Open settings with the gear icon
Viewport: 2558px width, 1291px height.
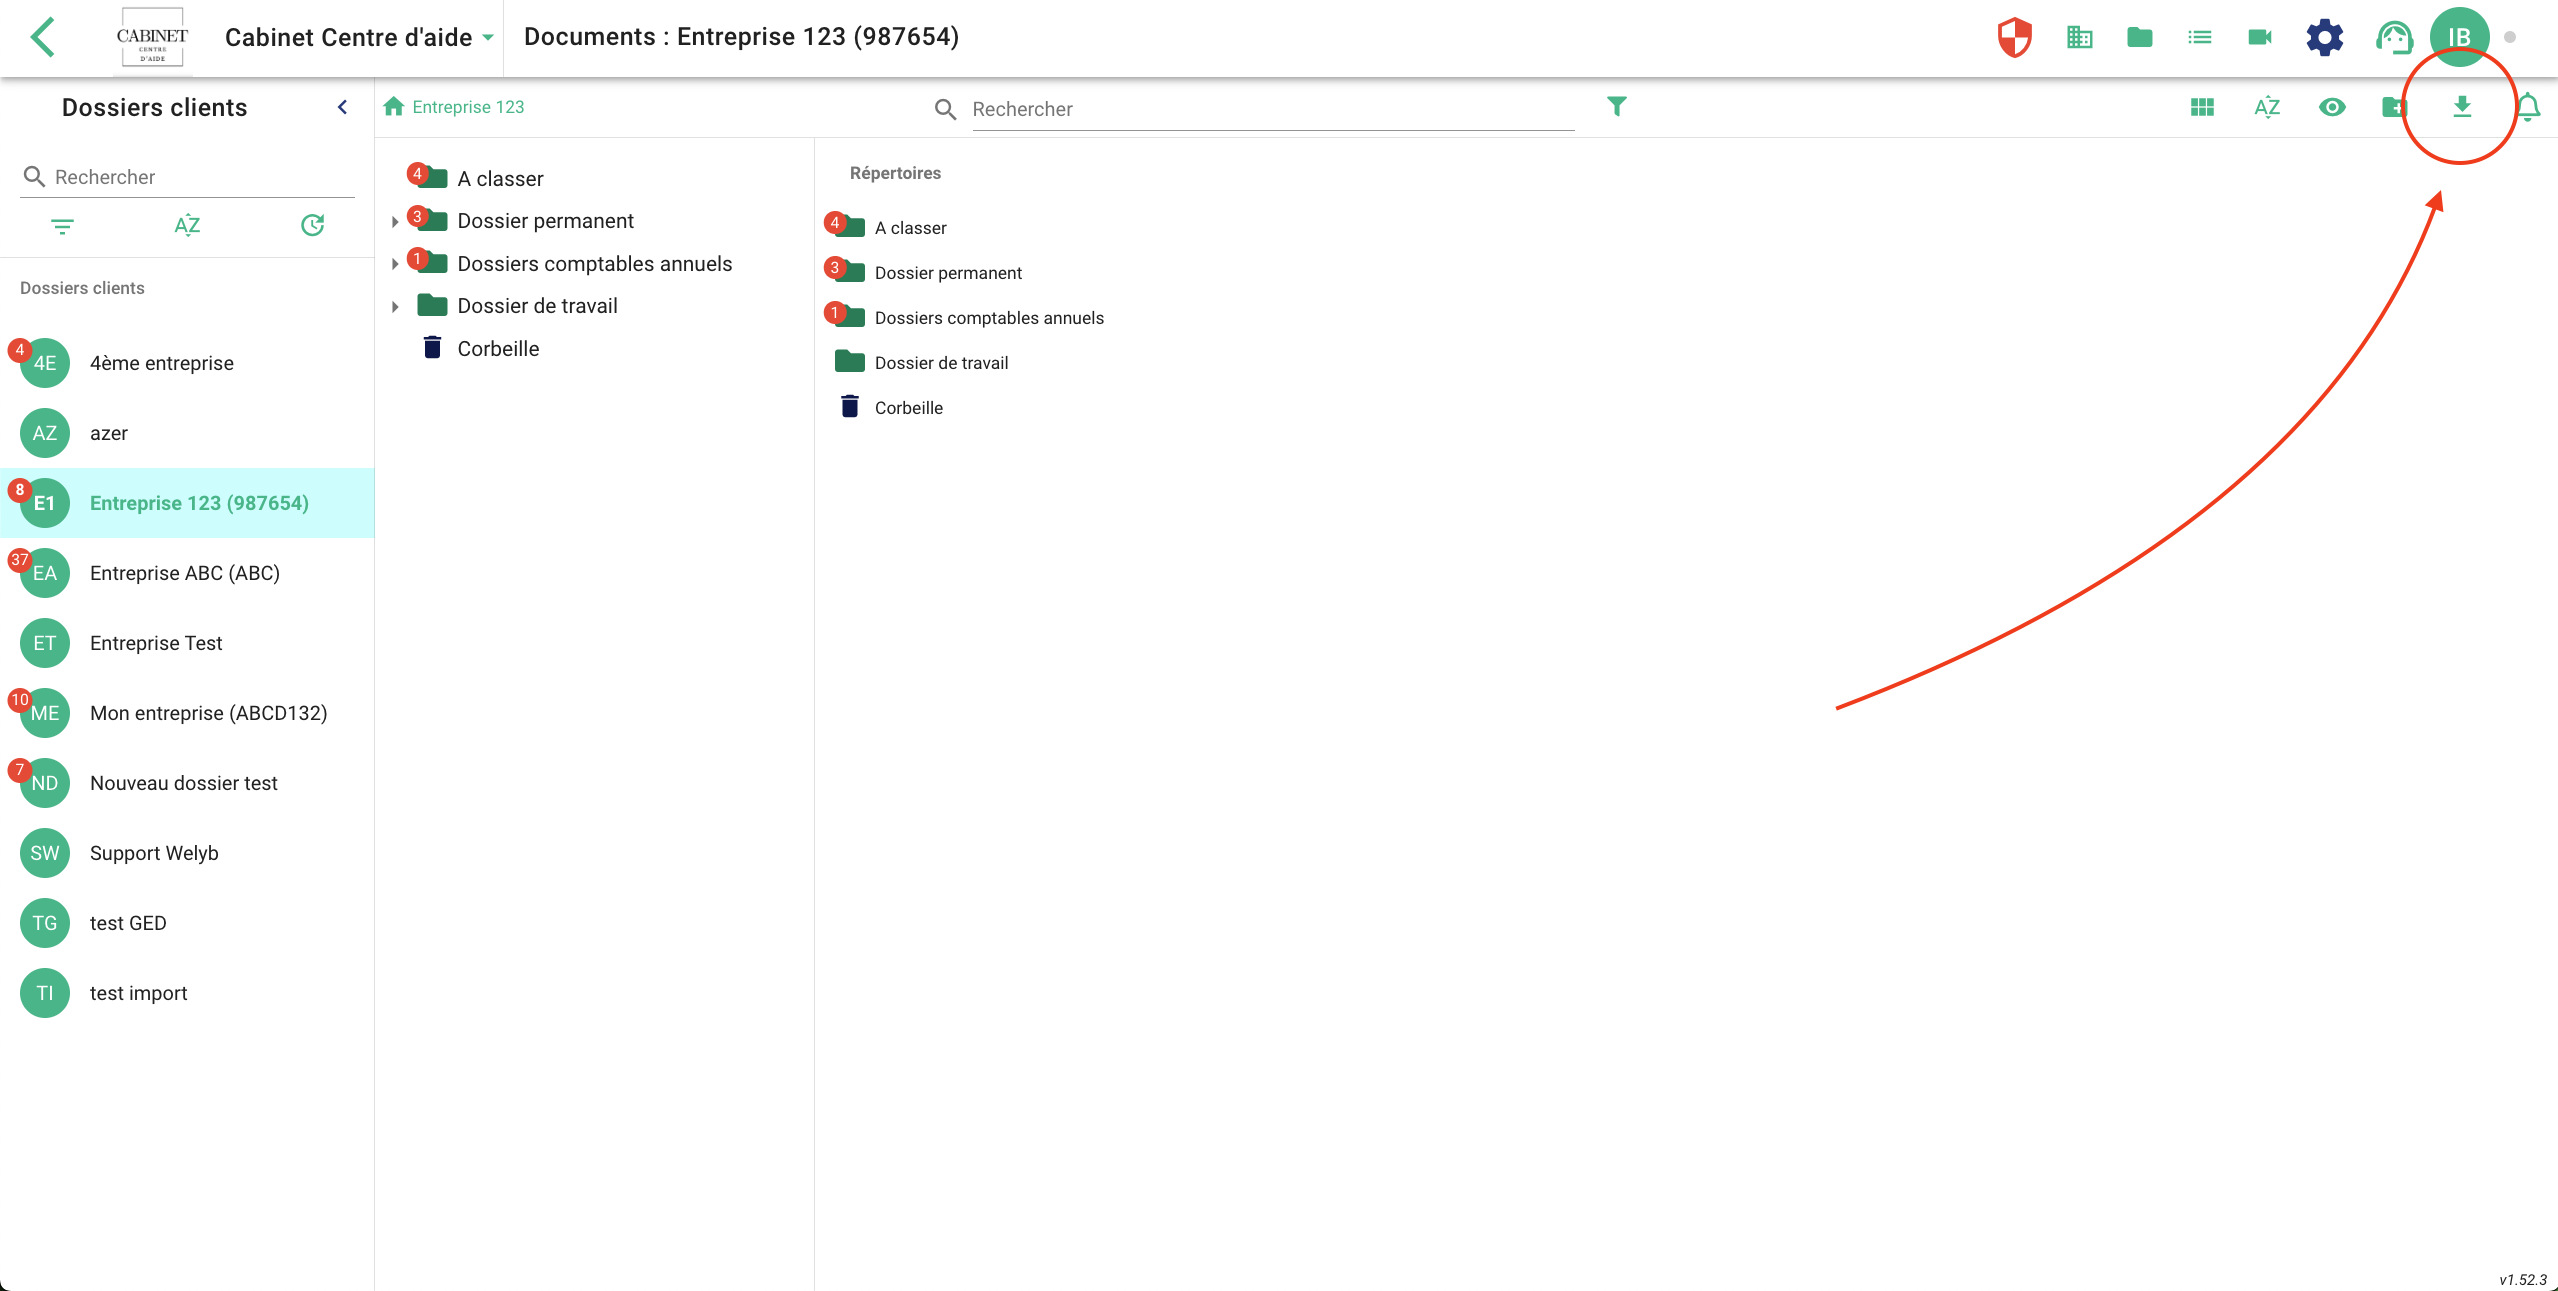[2324, 38]
